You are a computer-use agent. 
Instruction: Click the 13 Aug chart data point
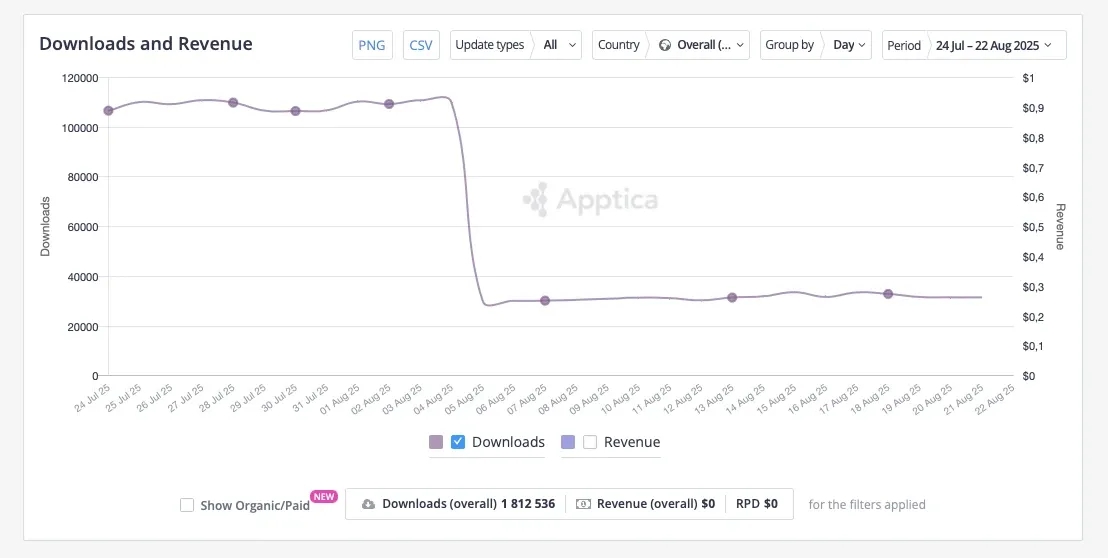tap(732, 297)
